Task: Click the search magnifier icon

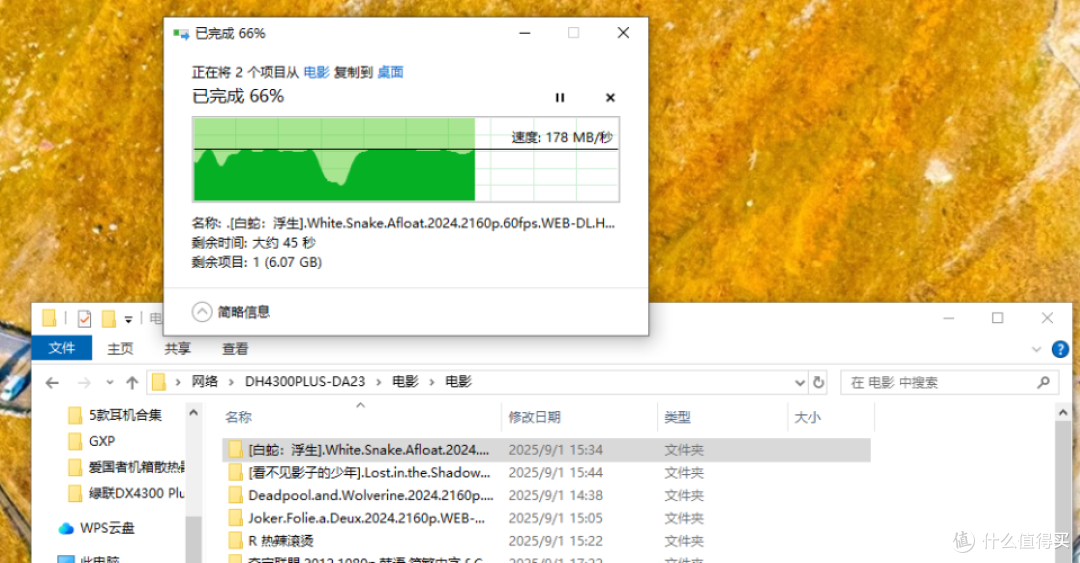Action: [1043, 382]
